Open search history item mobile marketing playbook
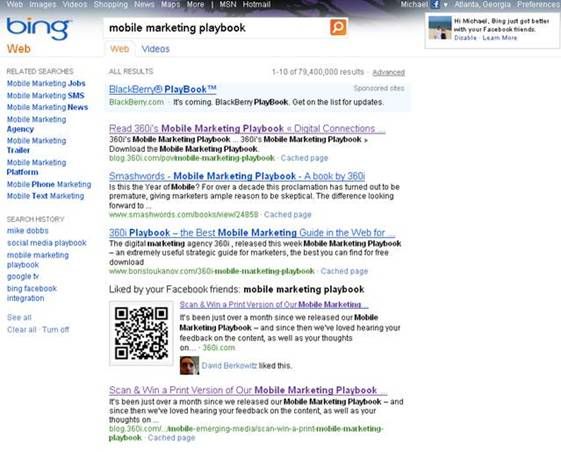This screenshot has height=452, width=561. pyautogui.click(x=38, y=260)
